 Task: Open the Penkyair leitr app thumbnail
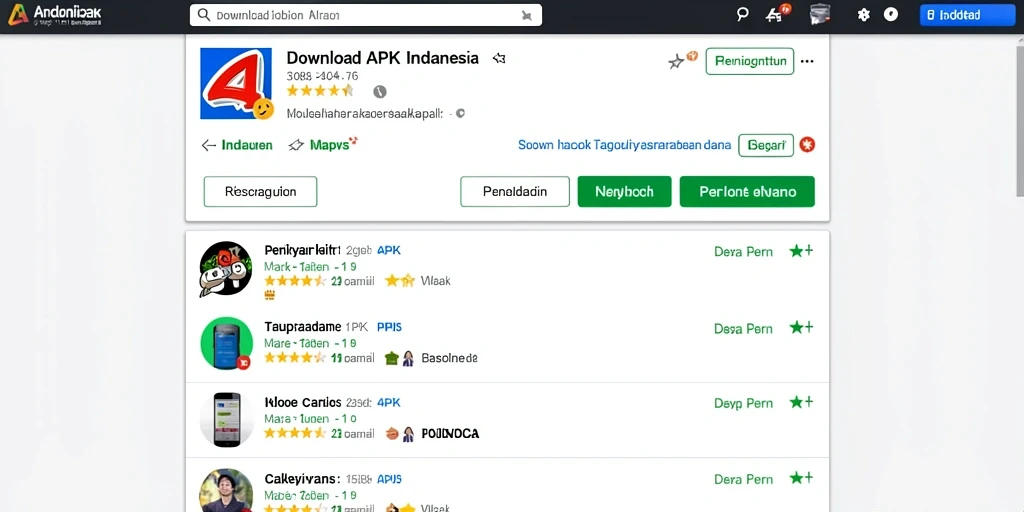coord(226,268)
